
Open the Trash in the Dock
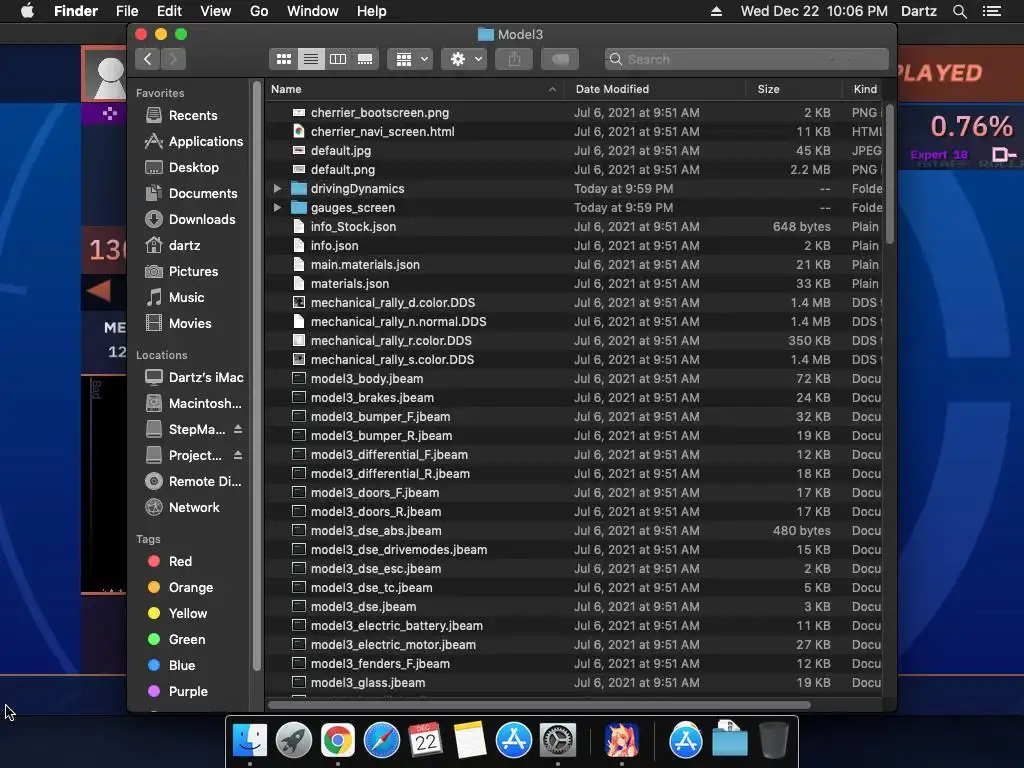(774, 741)
